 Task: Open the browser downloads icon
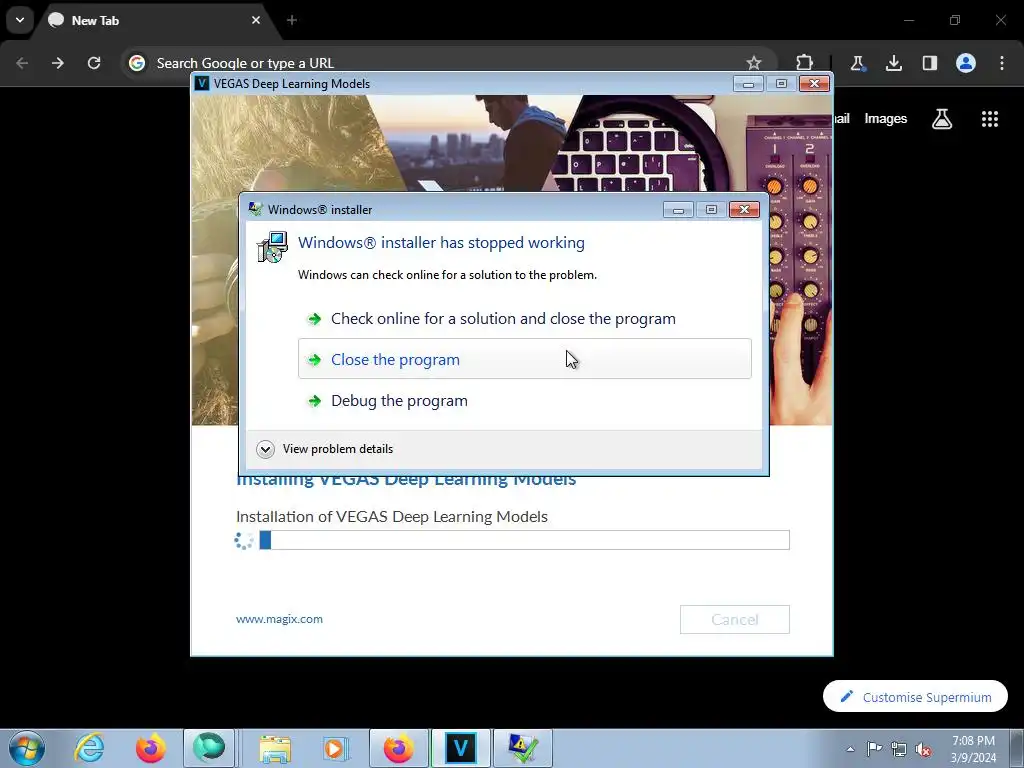tap(893, 63)
